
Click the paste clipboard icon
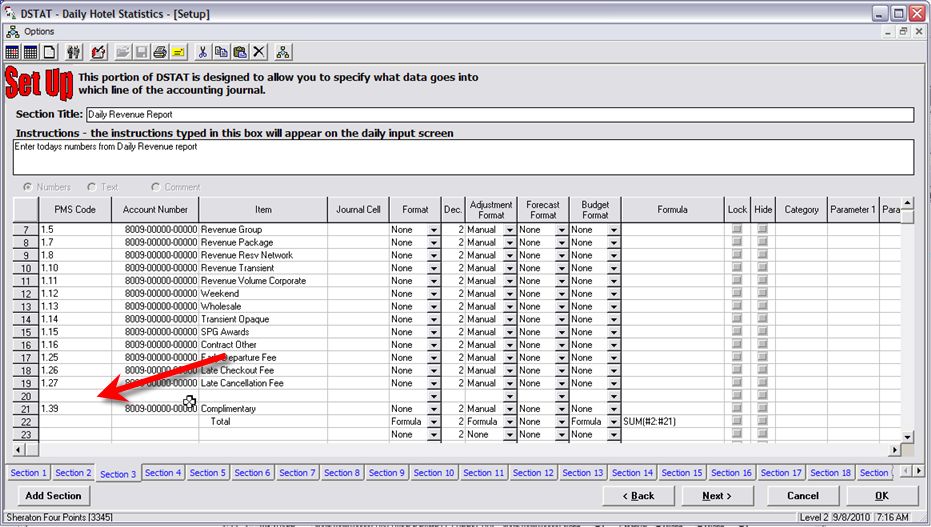(240, 52)
